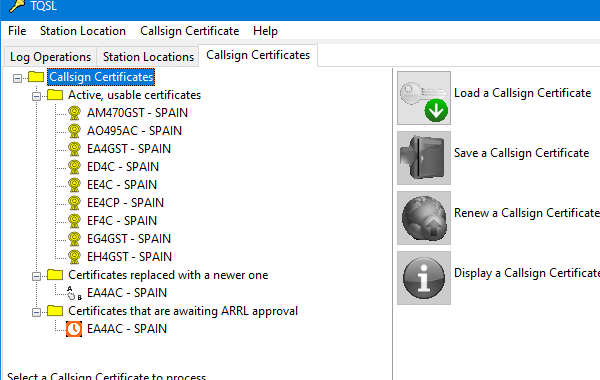Select the EE4C - SPAIN certificate
The image size is (600, 380).
coord(122,185)
